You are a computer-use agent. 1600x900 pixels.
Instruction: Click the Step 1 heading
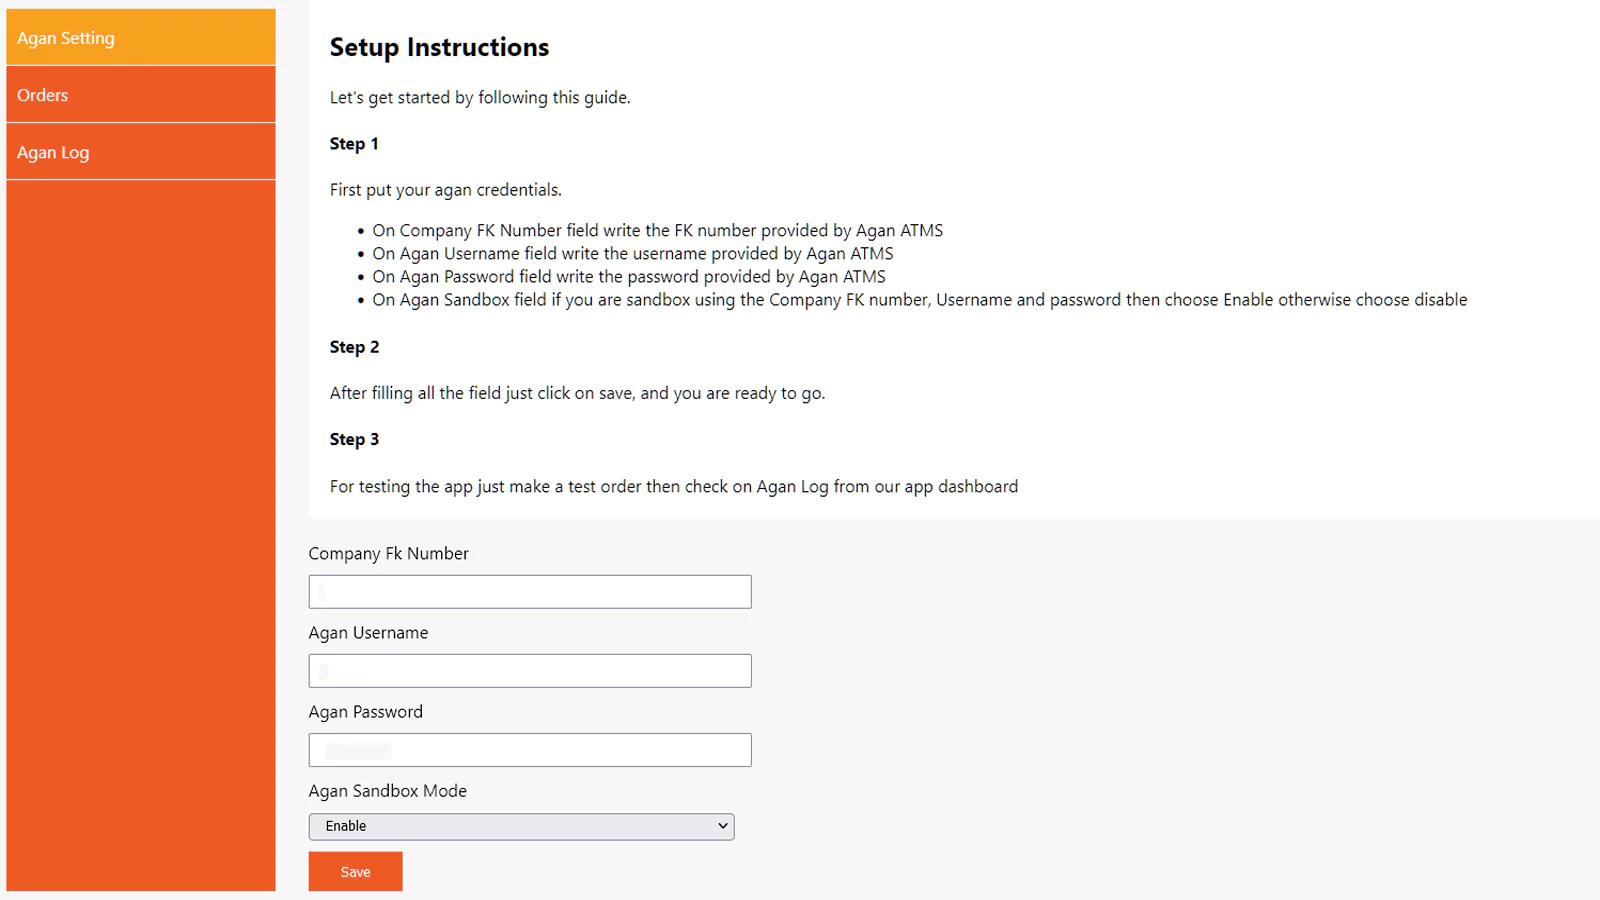click(x=354, y=144)
